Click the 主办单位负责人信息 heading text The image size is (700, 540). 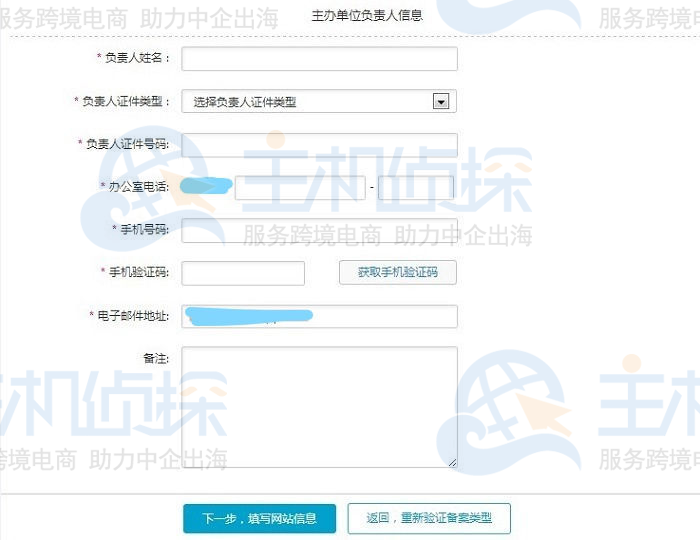367,16
